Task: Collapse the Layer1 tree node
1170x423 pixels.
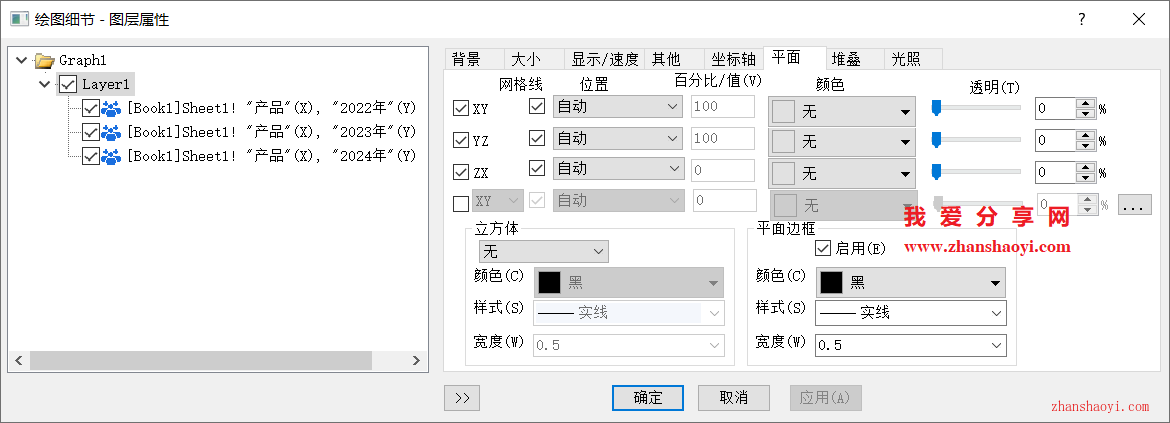Action: [45, 84]
